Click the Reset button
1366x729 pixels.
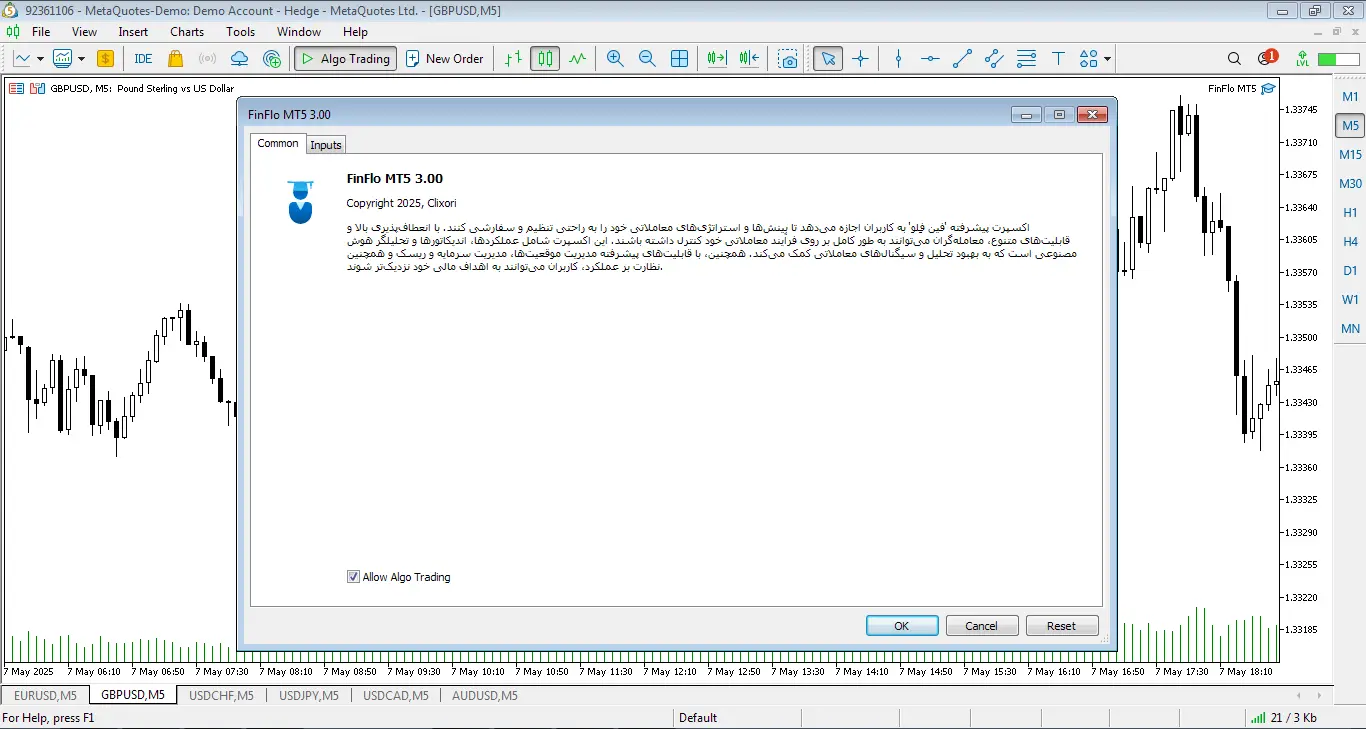point(1062,626)
